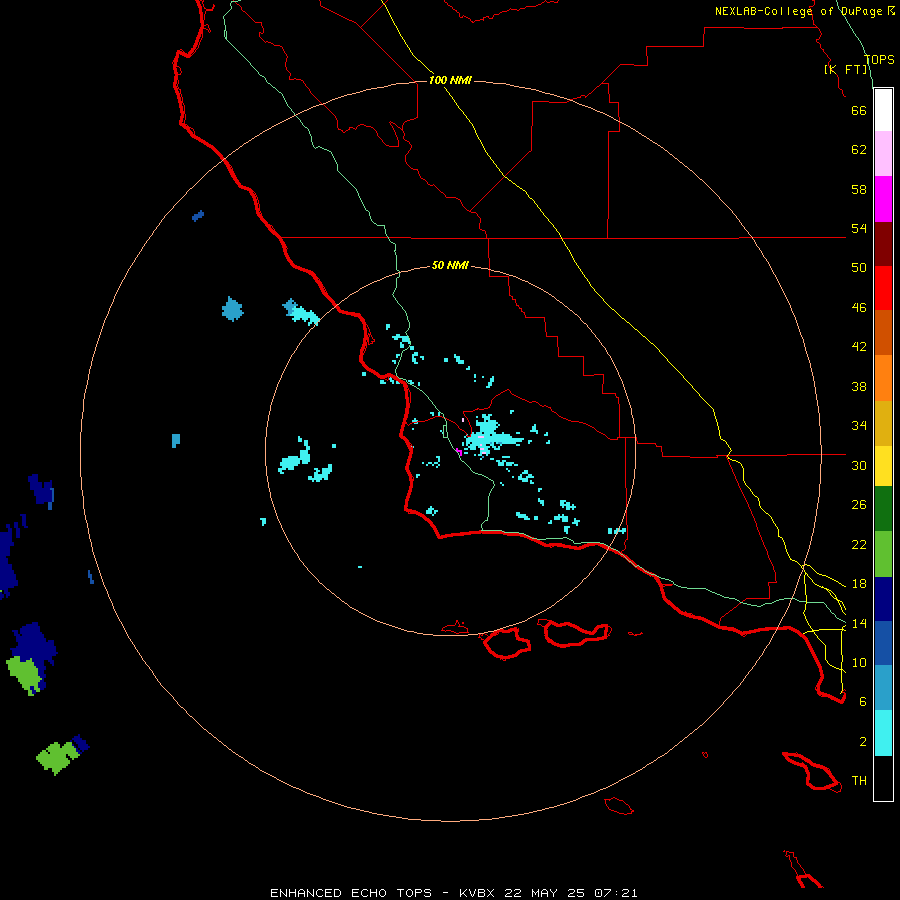Screen dimensions: 900x900
Task: Click the '50' legend value
Action: pyautogui.click(x=859, y=268)
